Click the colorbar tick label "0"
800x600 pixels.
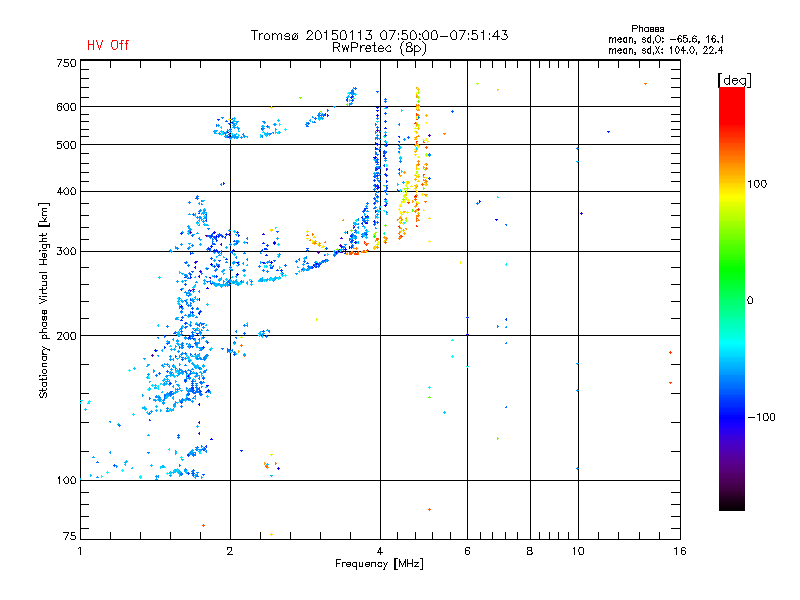pyautogui.click(x=750, y=300)
